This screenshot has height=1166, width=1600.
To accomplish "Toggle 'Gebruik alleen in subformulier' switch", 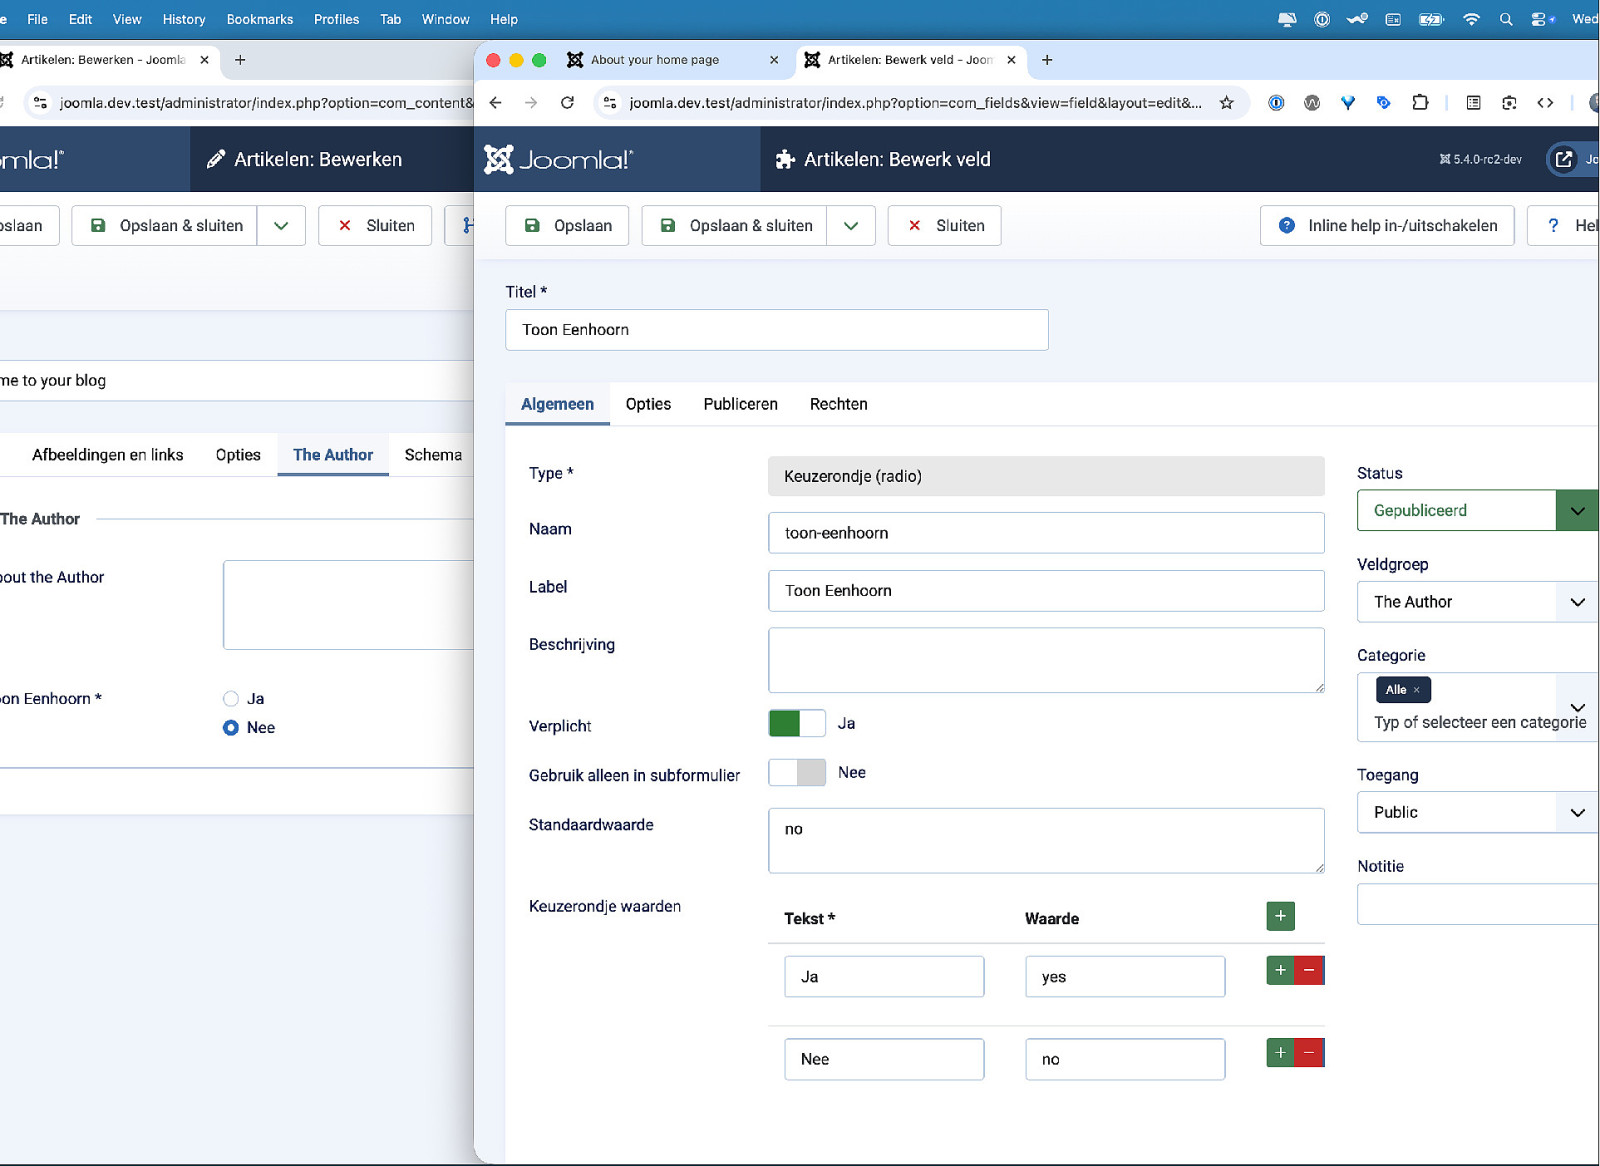I will point(796,772).
